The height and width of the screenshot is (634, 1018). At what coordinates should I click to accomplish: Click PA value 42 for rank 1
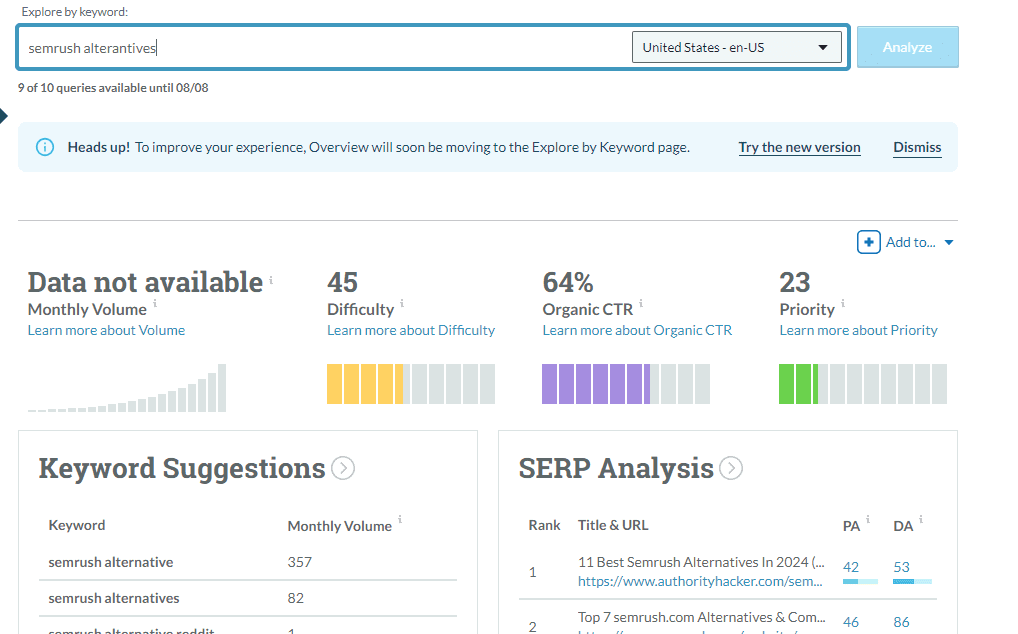850,567
